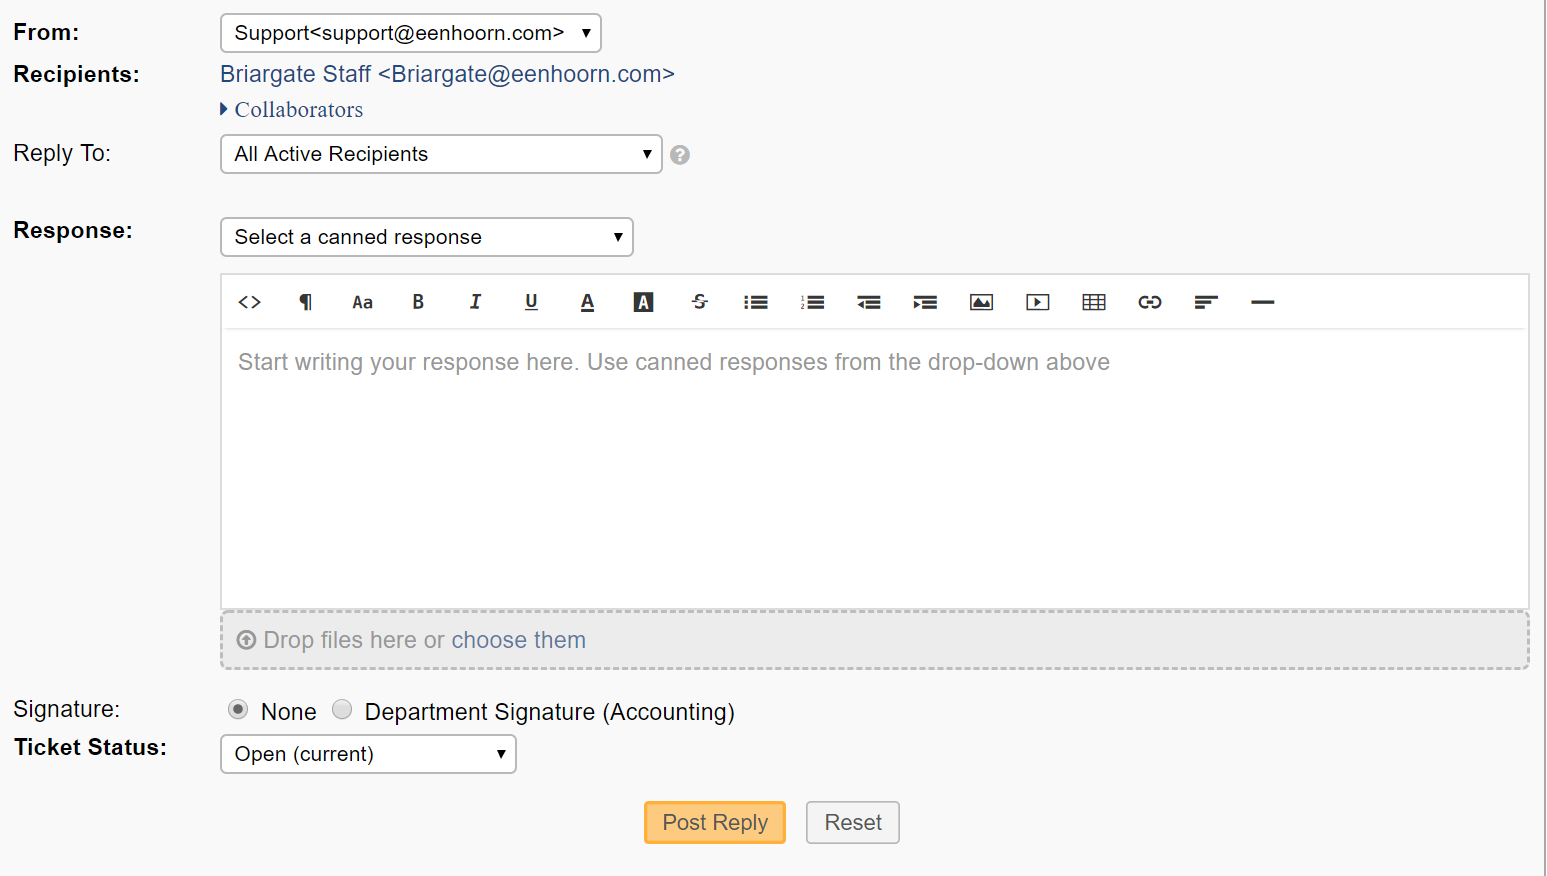This screenshot has width=1547, height=876.
Task: Open the Ticket Status dropdown
Action: tap(368, 754)
